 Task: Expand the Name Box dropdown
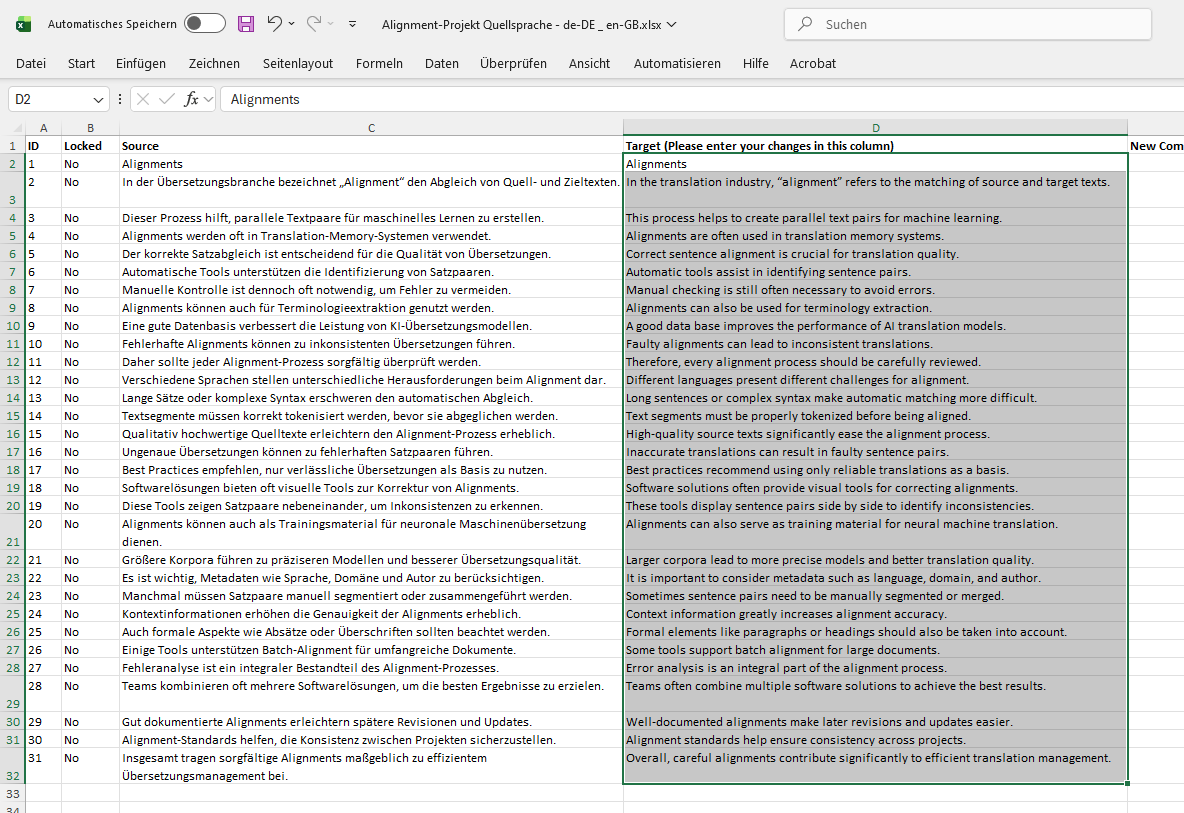[x=99, y=100]
